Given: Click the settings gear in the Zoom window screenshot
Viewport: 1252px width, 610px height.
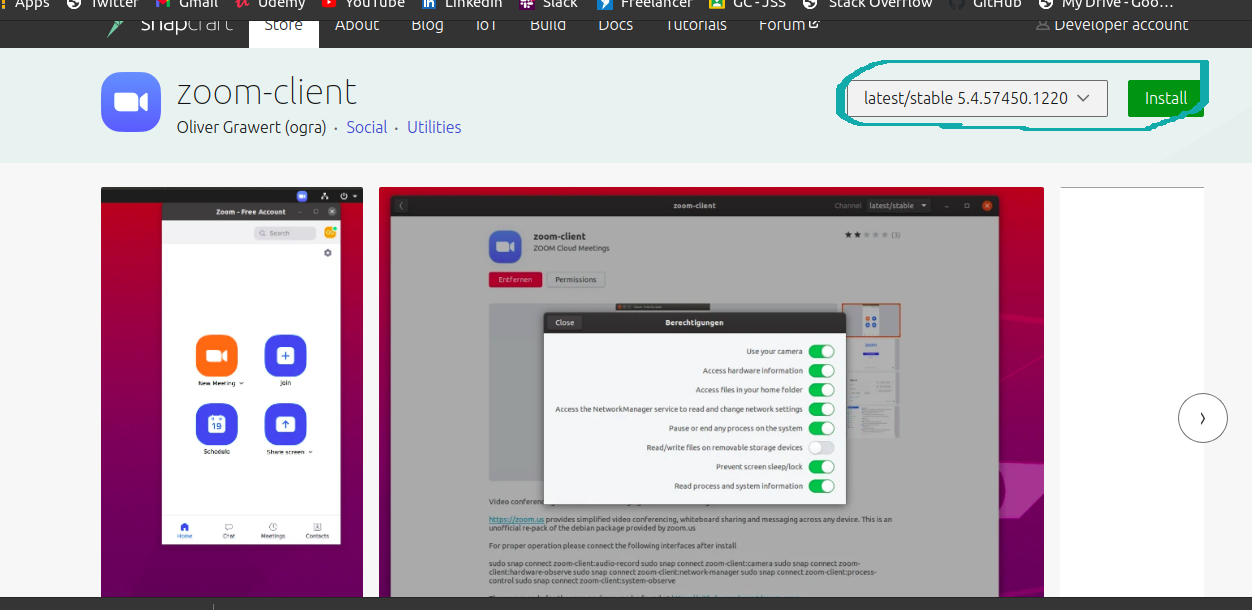Looking at the screenshot, I should [x=327, y=253].
